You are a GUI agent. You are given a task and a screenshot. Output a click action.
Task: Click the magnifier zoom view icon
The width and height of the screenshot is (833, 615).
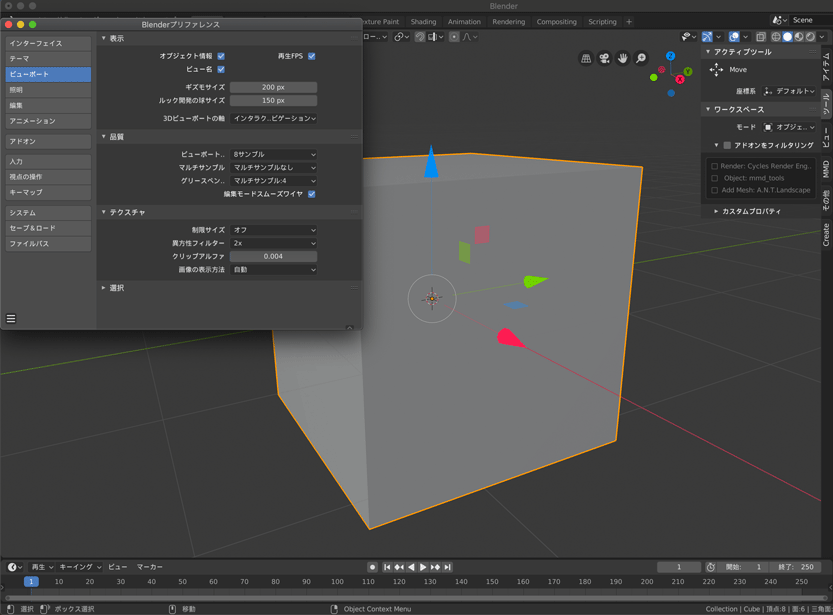[x=641, y=58]
